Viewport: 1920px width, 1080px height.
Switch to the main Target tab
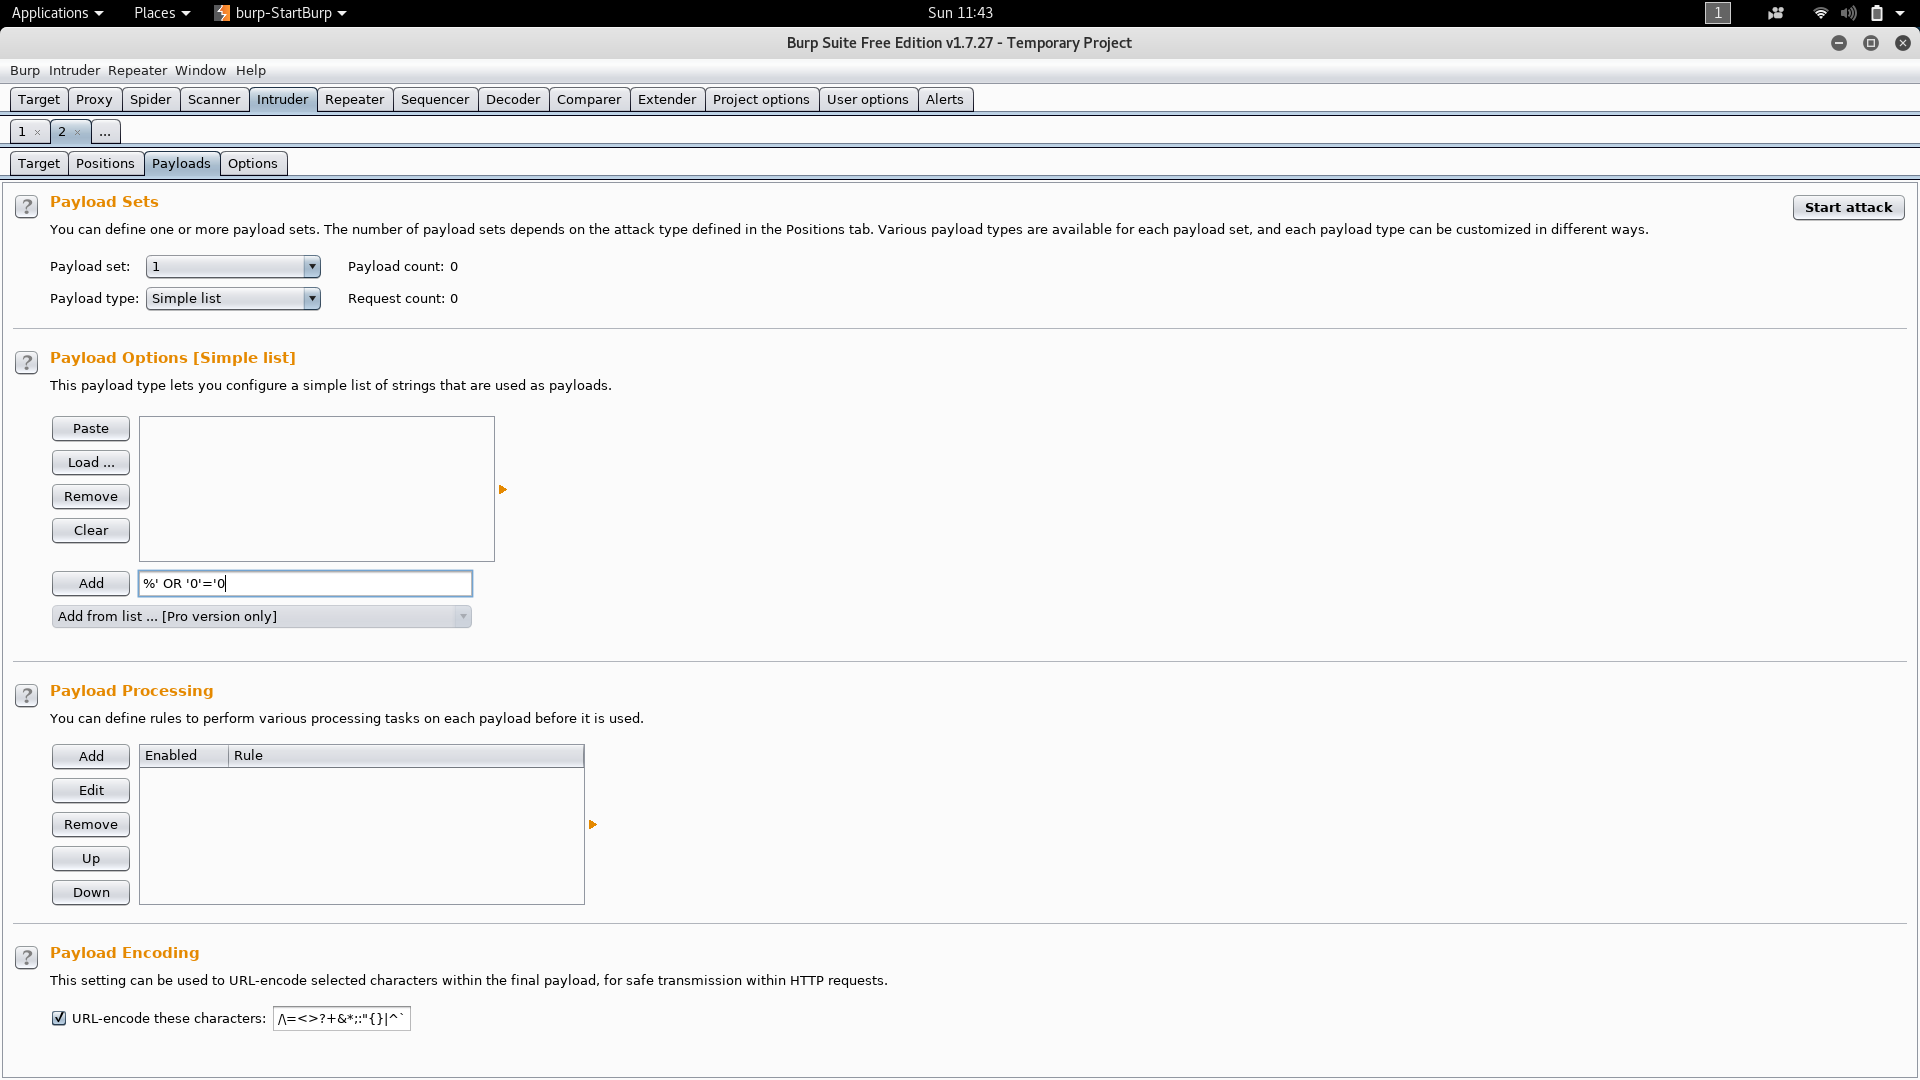pyautogui.click(x=39, y=99)
